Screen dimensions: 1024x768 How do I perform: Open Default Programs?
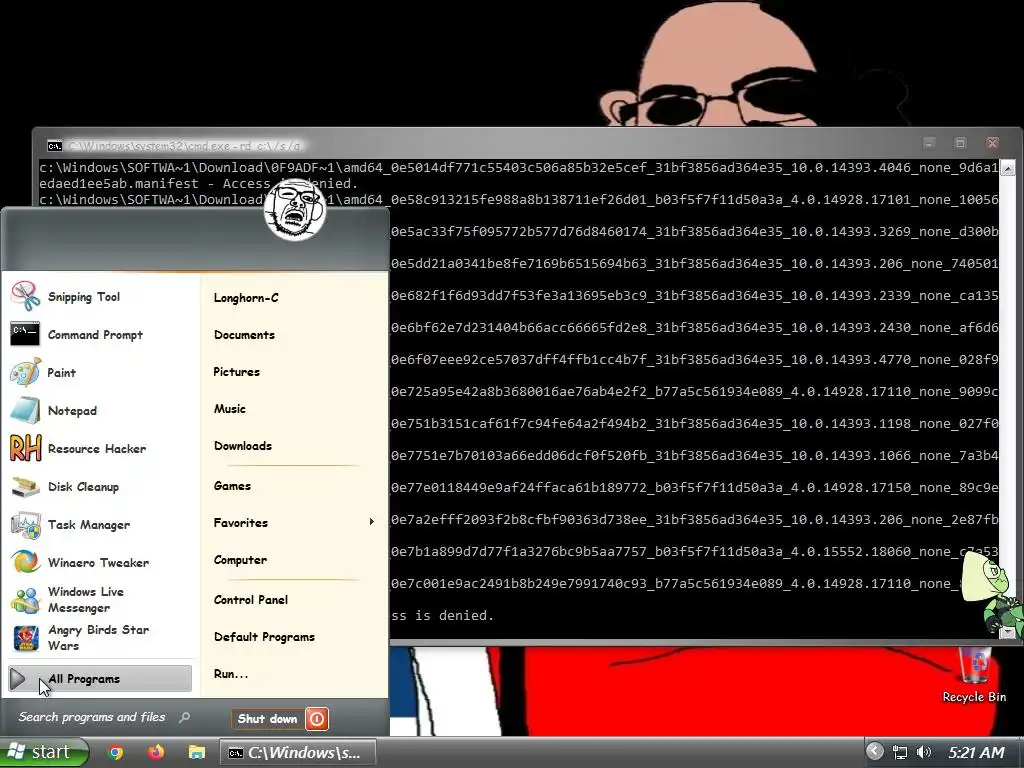pos(264,637)
